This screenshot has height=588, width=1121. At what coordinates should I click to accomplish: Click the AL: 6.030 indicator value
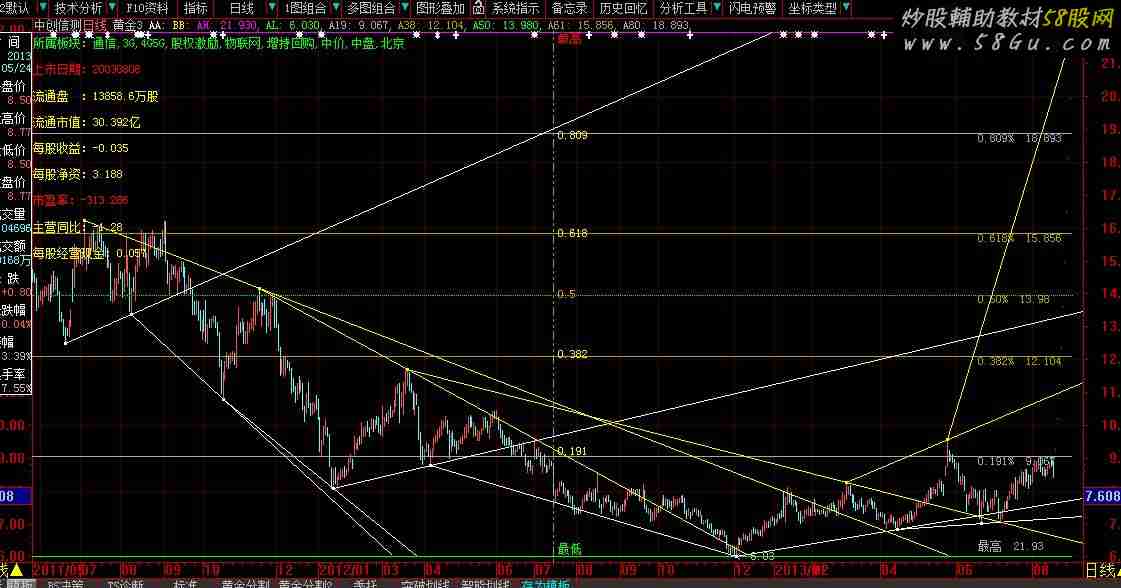(292, 26)
